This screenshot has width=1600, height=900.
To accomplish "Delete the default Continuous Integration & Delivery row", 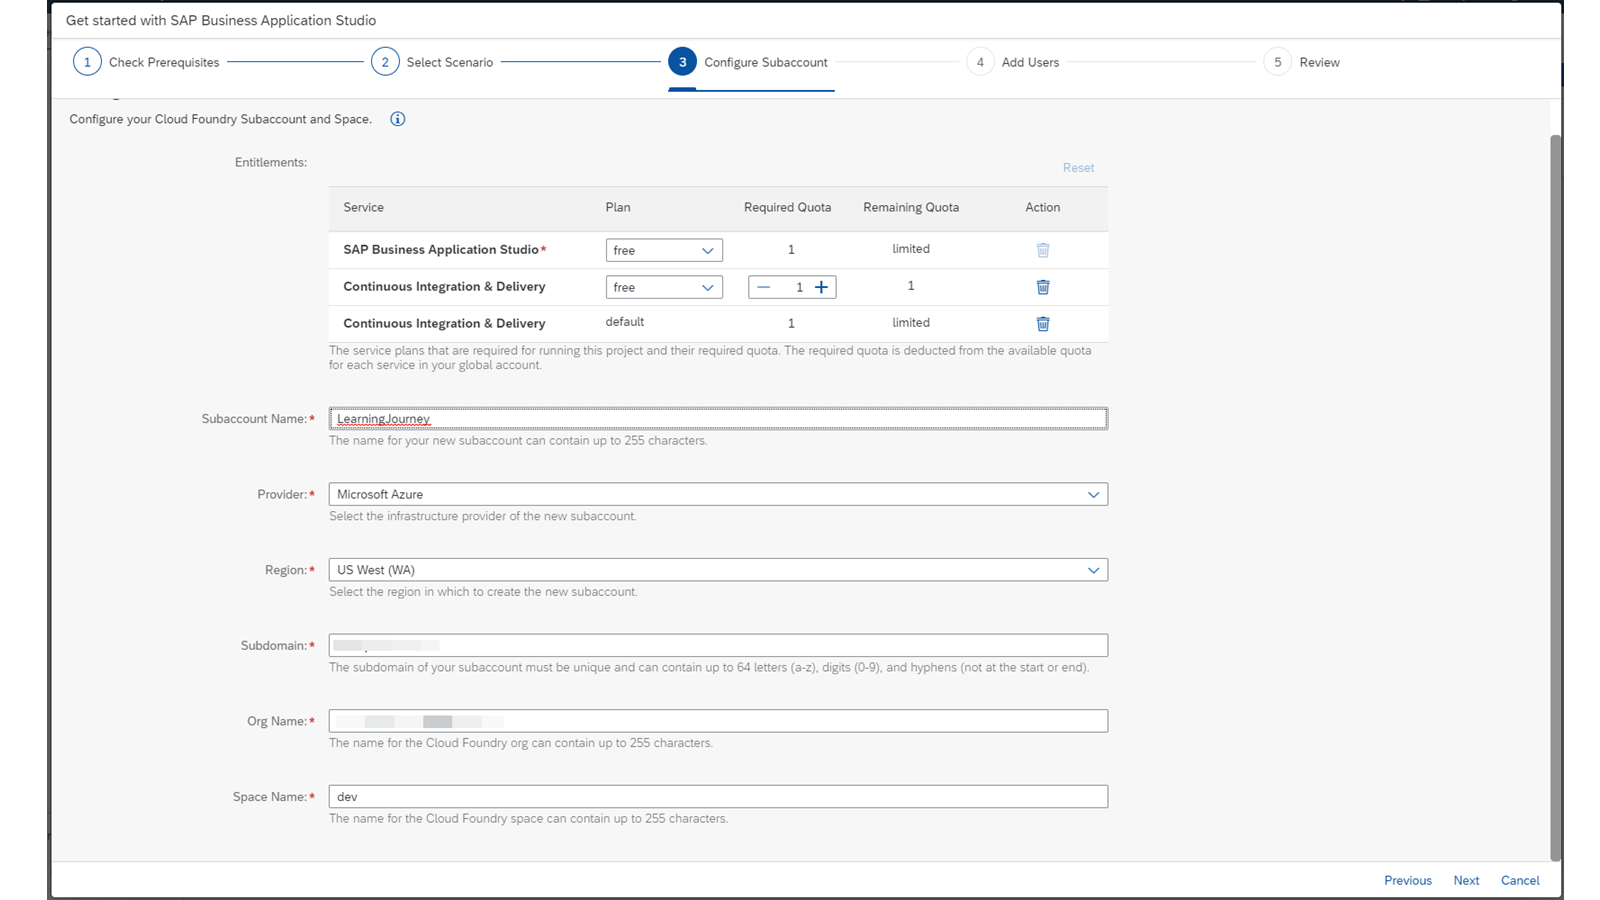I will click(x=1043, y=324).
